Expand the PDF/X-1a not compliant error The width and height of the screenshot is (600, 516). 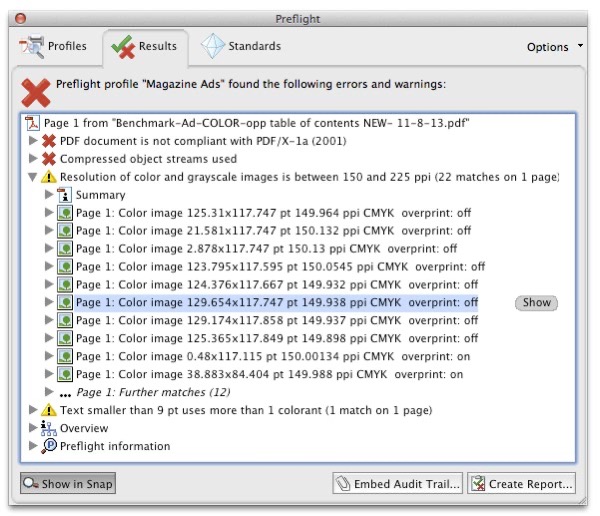pyautogui.click(x=33, y=140)
